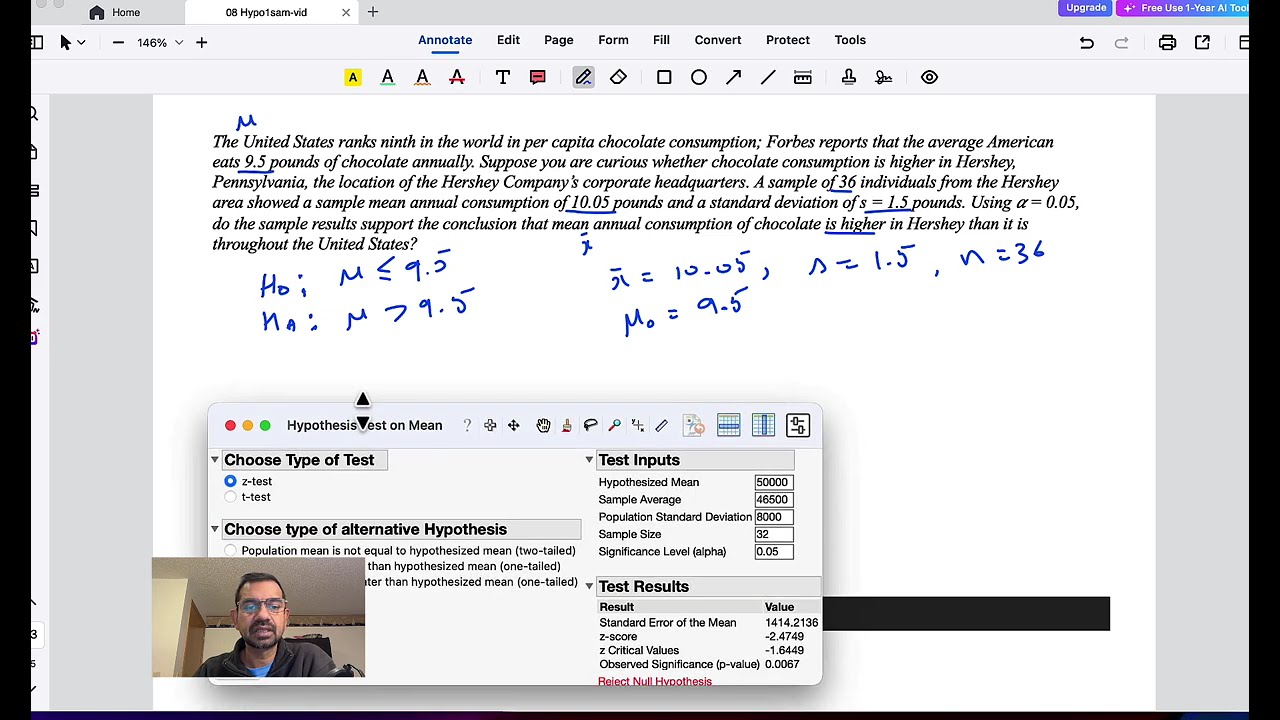The width and height of the screenshot is (1280, 720).
Task: Edit the Population Standard Deviation field
Action: tap(774, 517)
